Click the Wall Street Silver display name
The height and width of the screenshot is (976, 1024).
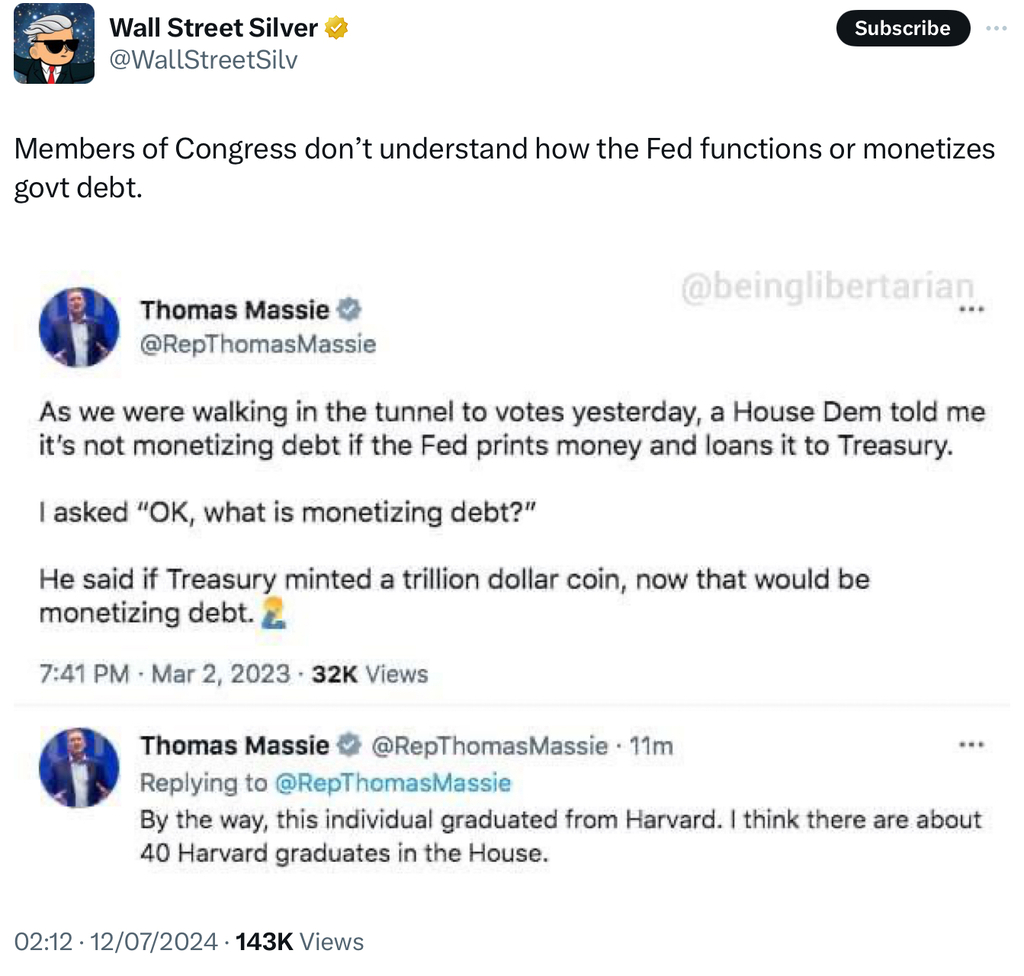tap(214, 28)
